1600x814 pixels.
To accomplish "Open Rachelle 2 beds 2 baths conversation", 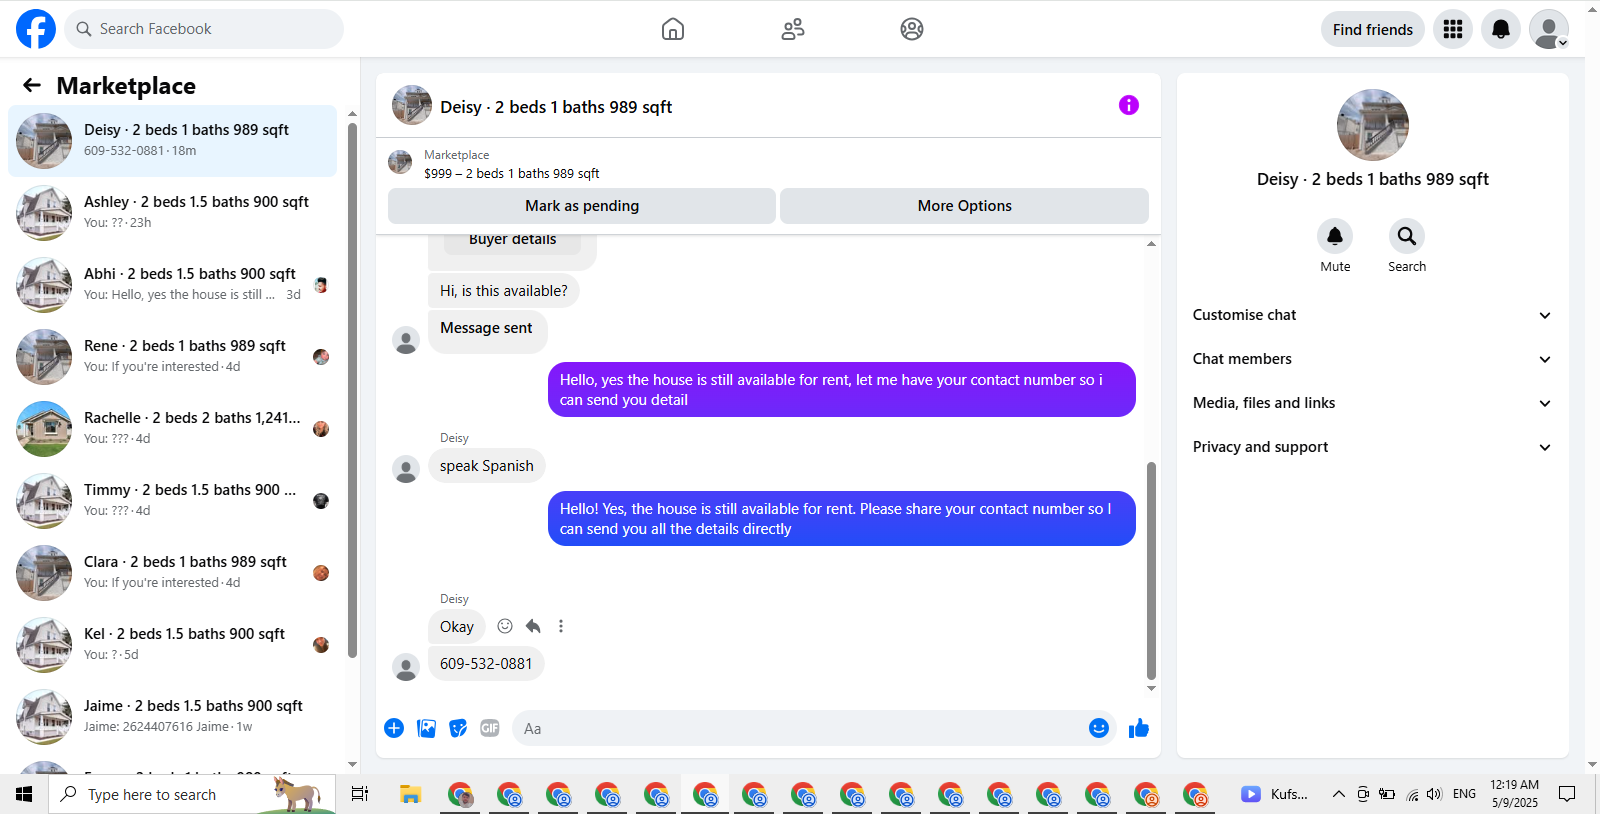I will [172, 429].
